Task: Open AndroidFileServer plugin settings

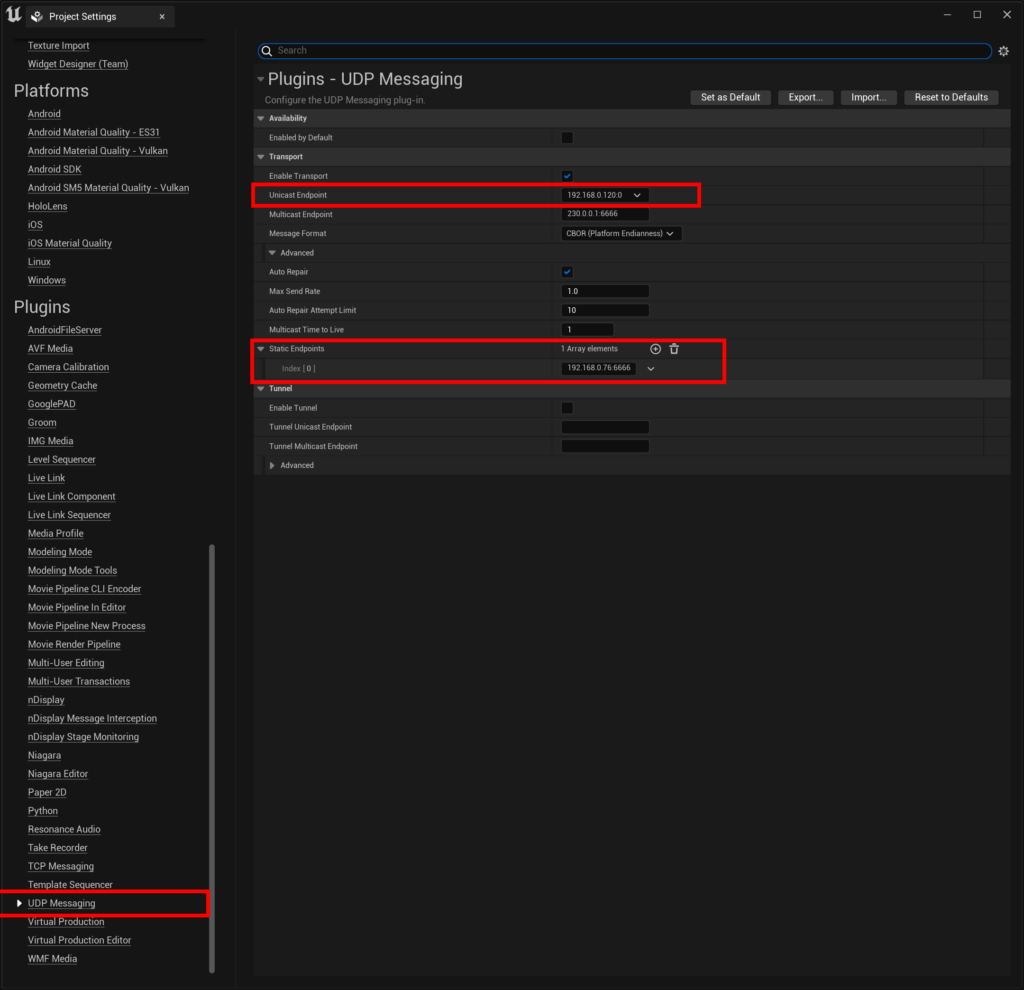Action: [65, 330]
